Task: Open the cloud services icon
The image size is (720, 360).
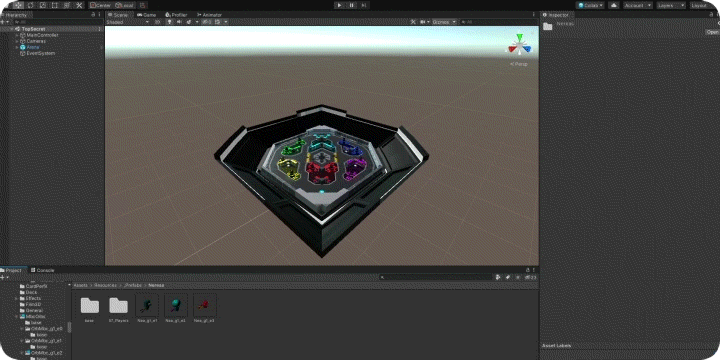Action: pos(614,5)
